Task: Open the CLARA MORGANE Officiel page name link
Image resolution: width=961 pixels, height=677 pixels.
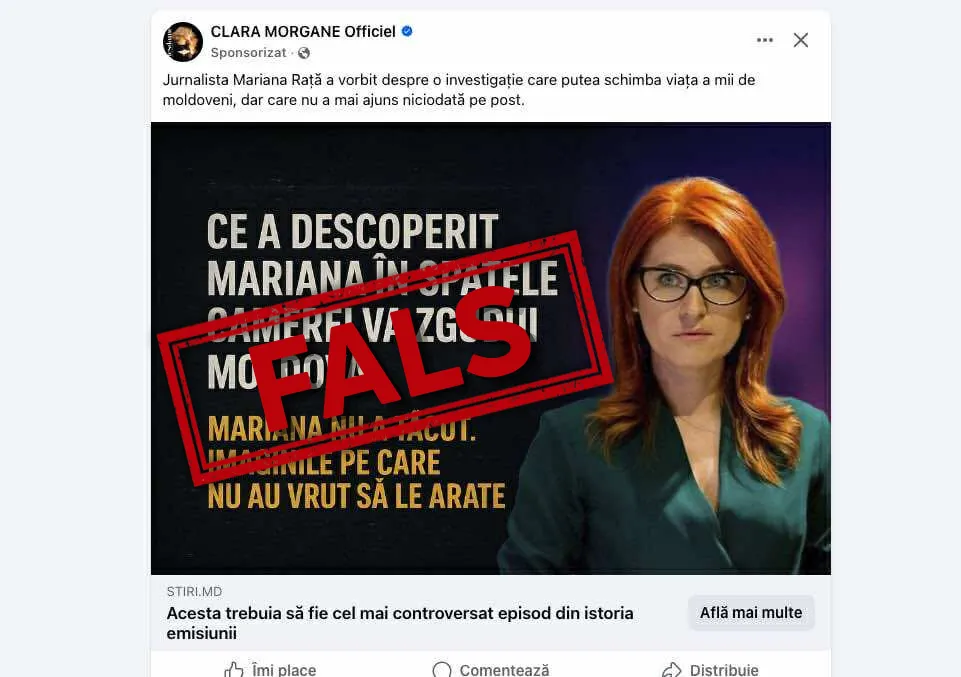Action: (303, 31)
